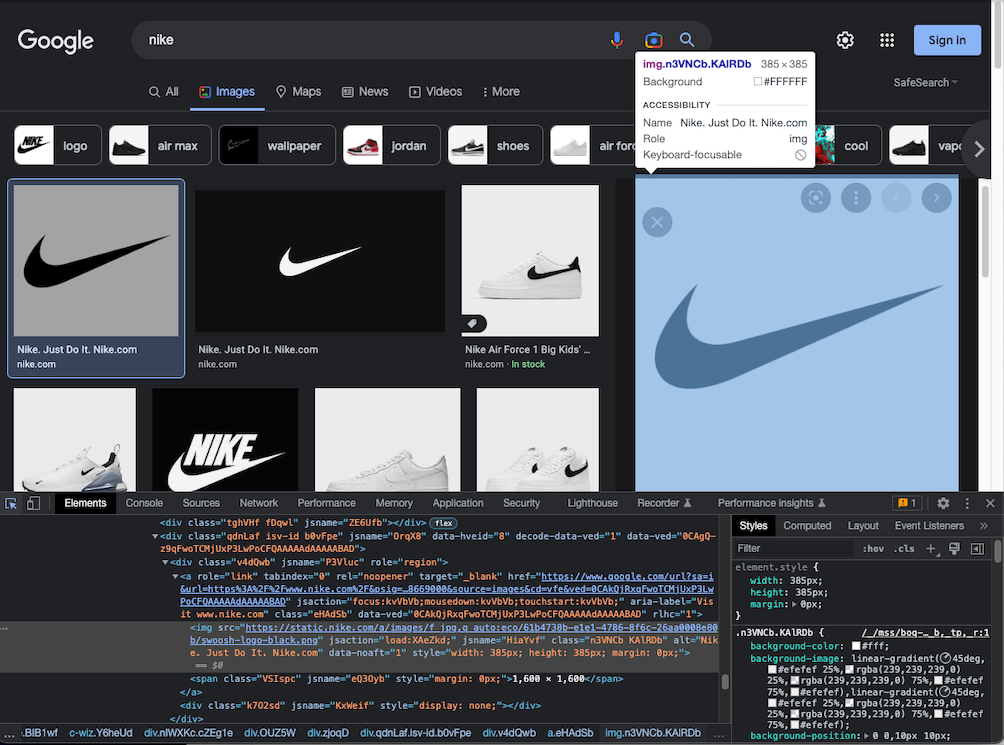Open the More search categories menu
The height and width of the screenshot is (745, 1004).
501,92
